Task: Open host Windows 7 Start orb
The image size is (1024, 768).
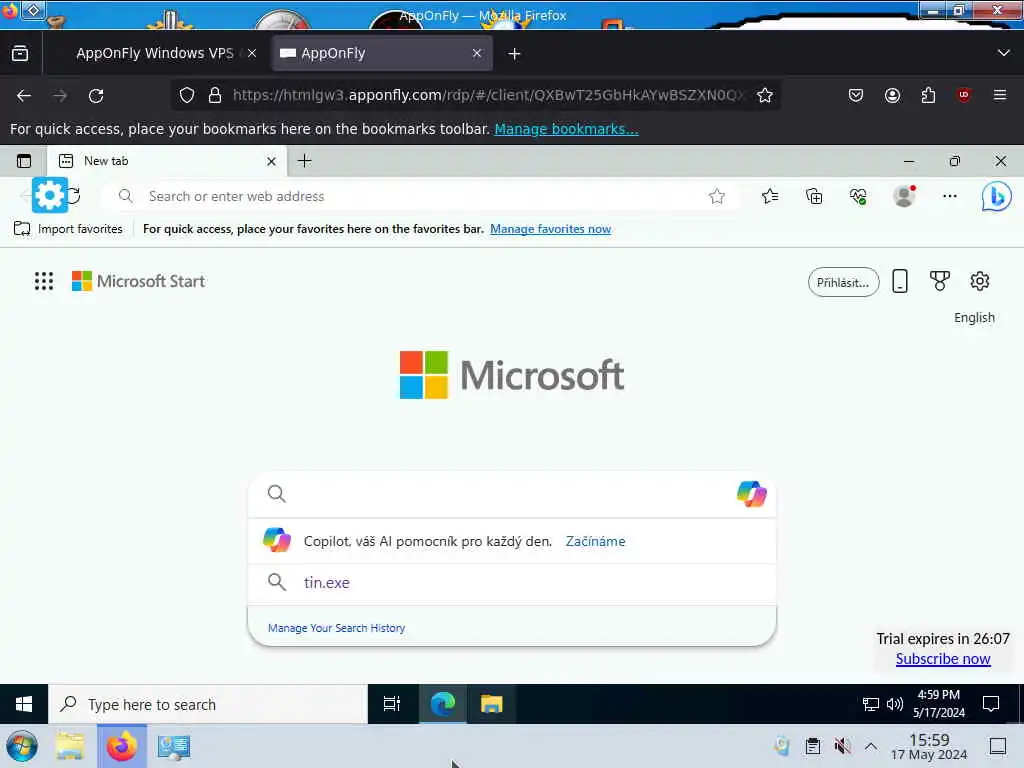Action: [22, 746]
